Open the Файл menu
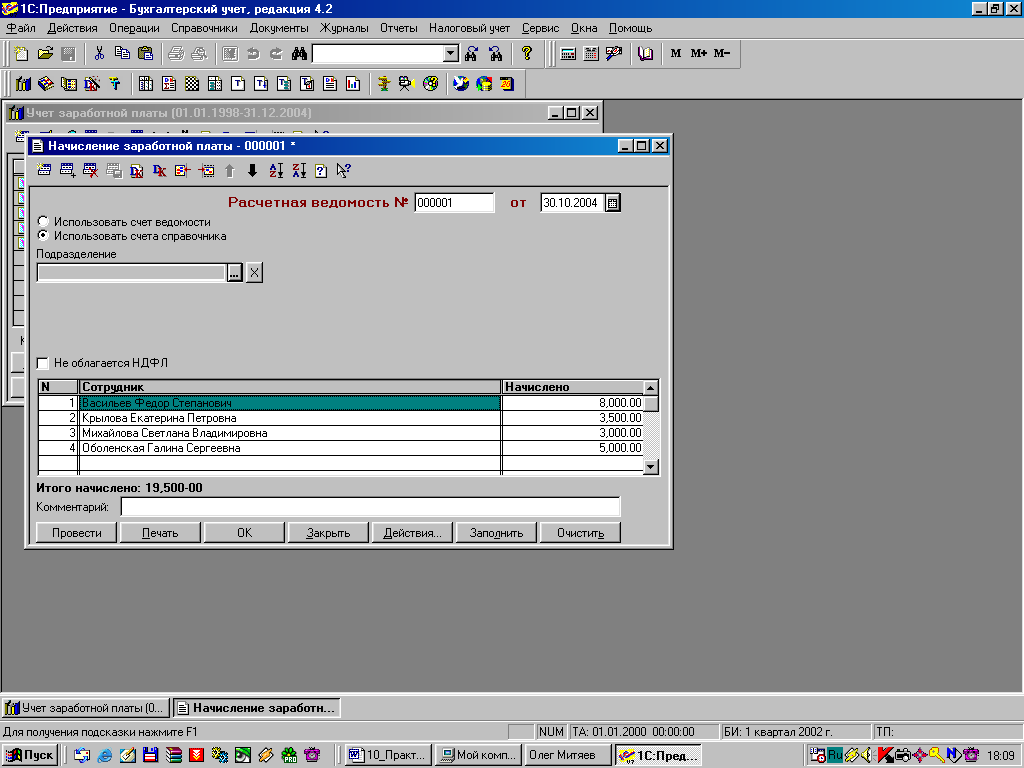 (x=21, y=28)
